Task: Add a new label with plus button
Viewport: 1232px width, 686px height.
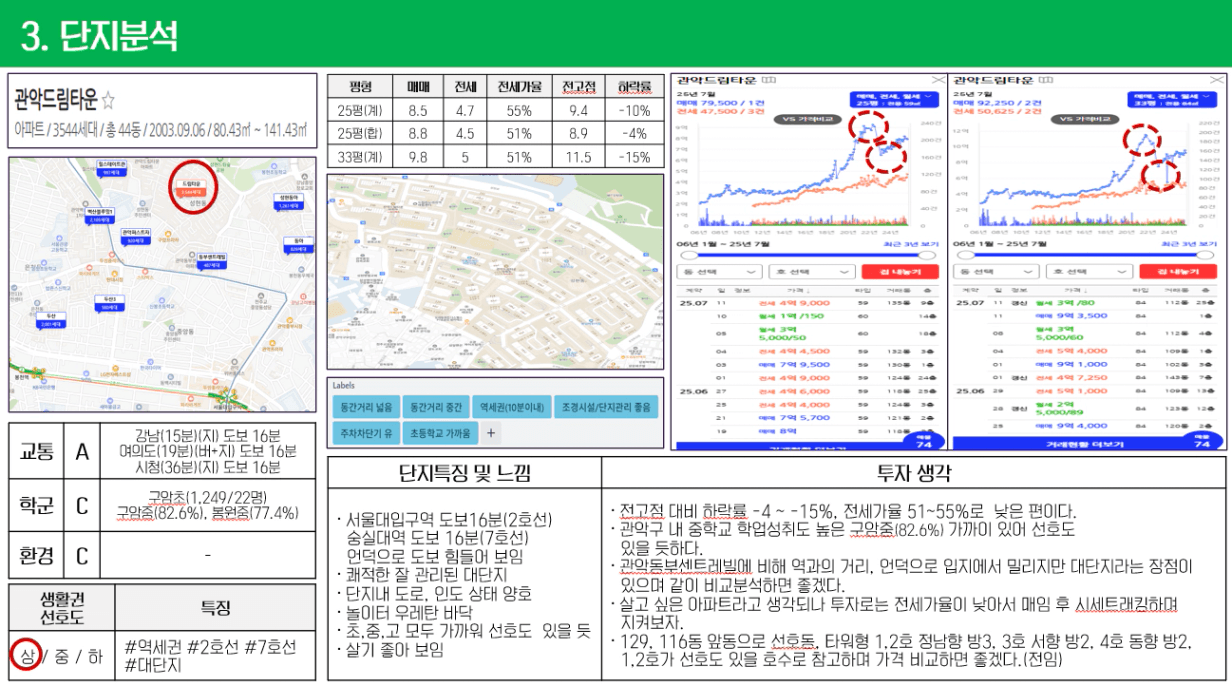Action: point(491,433)
